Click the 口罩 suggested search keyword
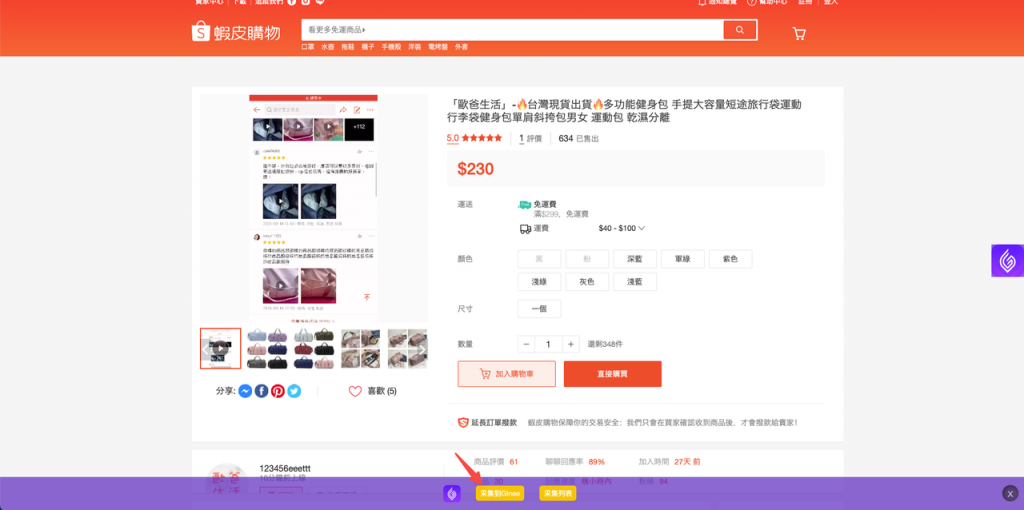The image size is (1024, 510). [308, 48]
